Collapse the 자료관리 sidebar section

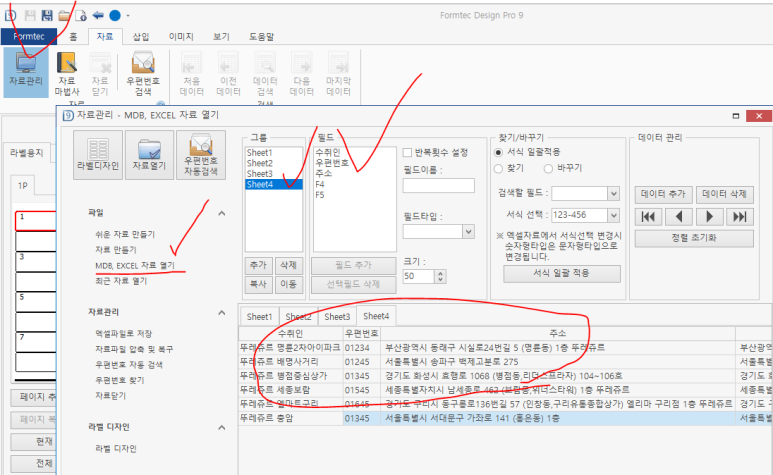(222, 313)
